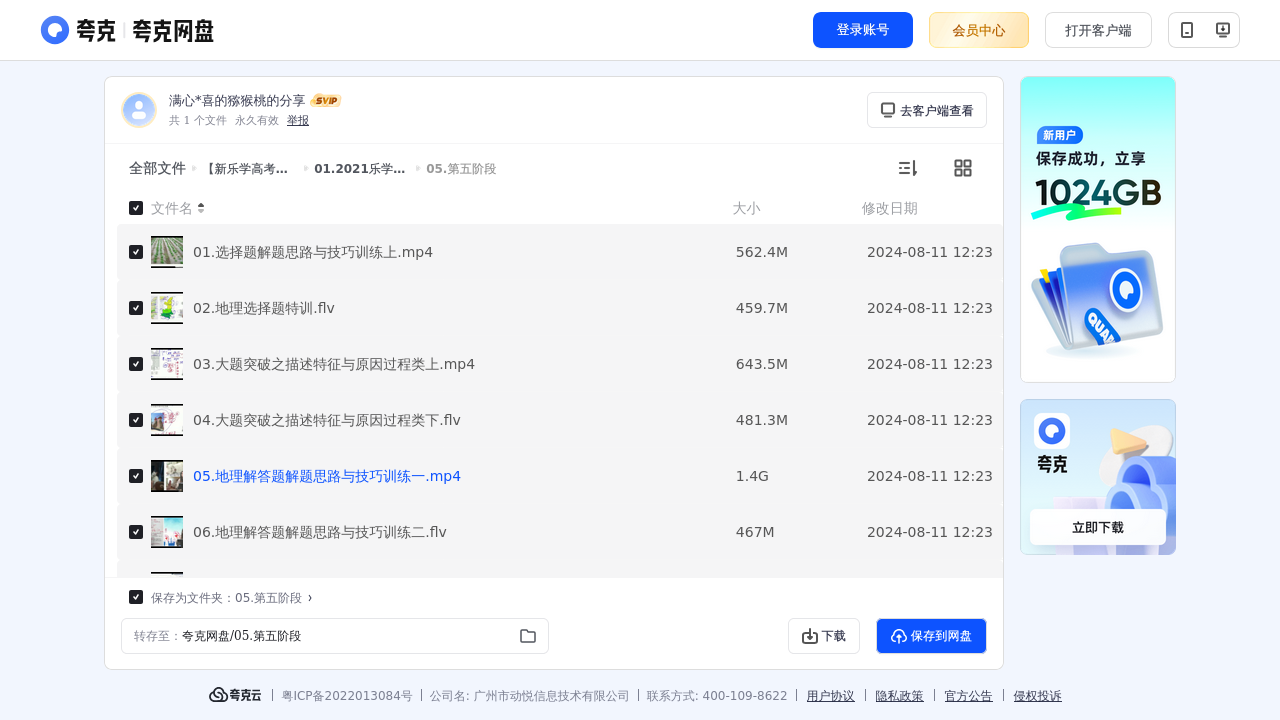1280x720 pixels.
Task: Click 去客户端查看 button
Action: (x=927, y=110)
